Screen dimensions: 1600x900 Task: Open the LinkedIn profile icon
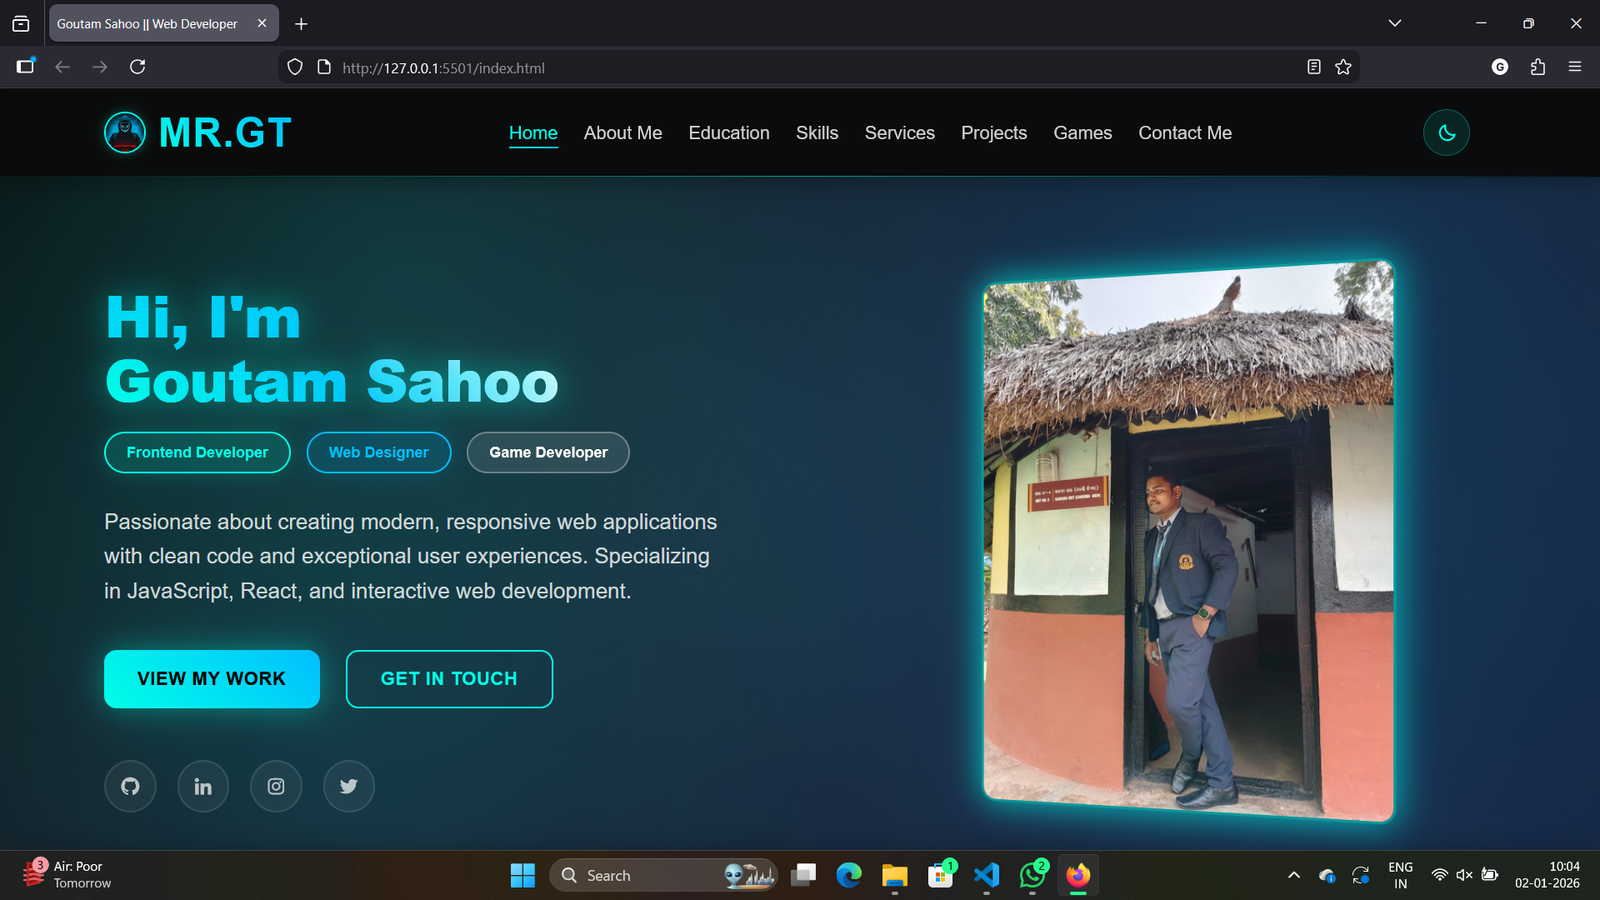pos(203,786)
